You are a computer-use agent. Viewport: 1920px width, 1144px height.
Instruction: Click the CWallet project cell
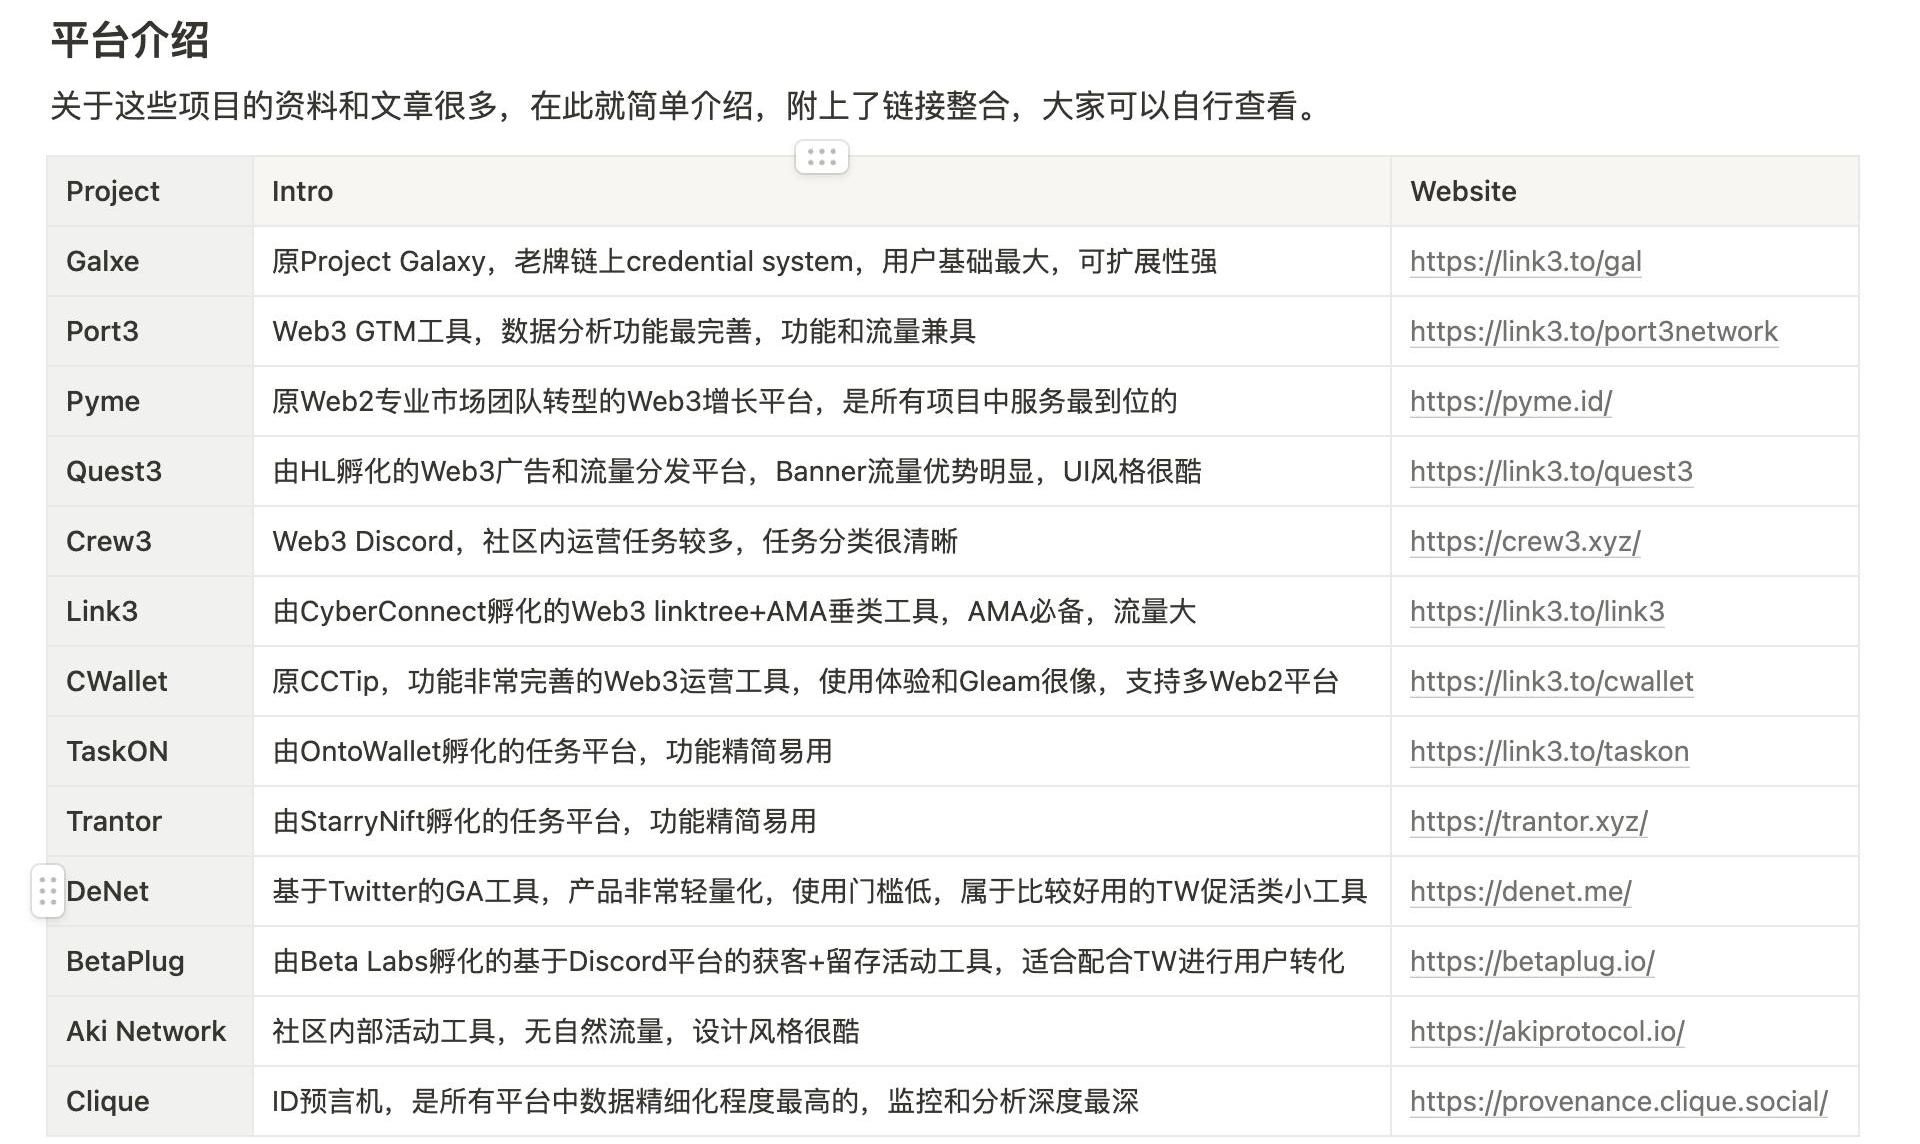coord(150,681)
